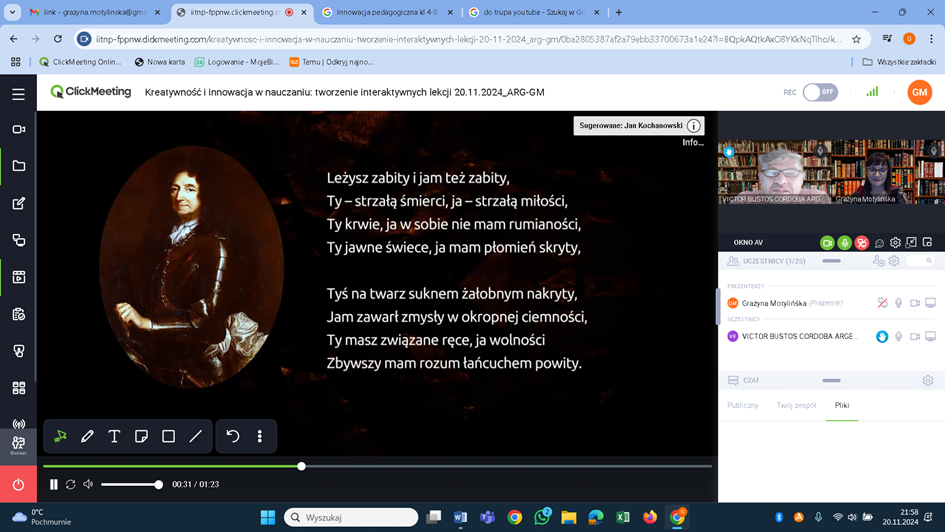This screenshot has height=532, width=945.
Task: Open the video player icon in sidebar
Action: (19, 277)
